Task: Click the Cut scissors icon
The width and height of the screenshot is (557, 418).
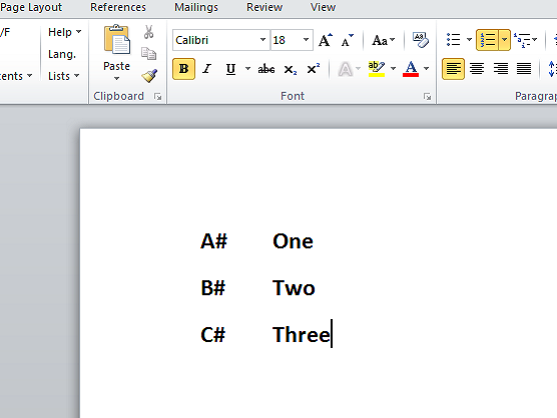Action: click(148, 32)
